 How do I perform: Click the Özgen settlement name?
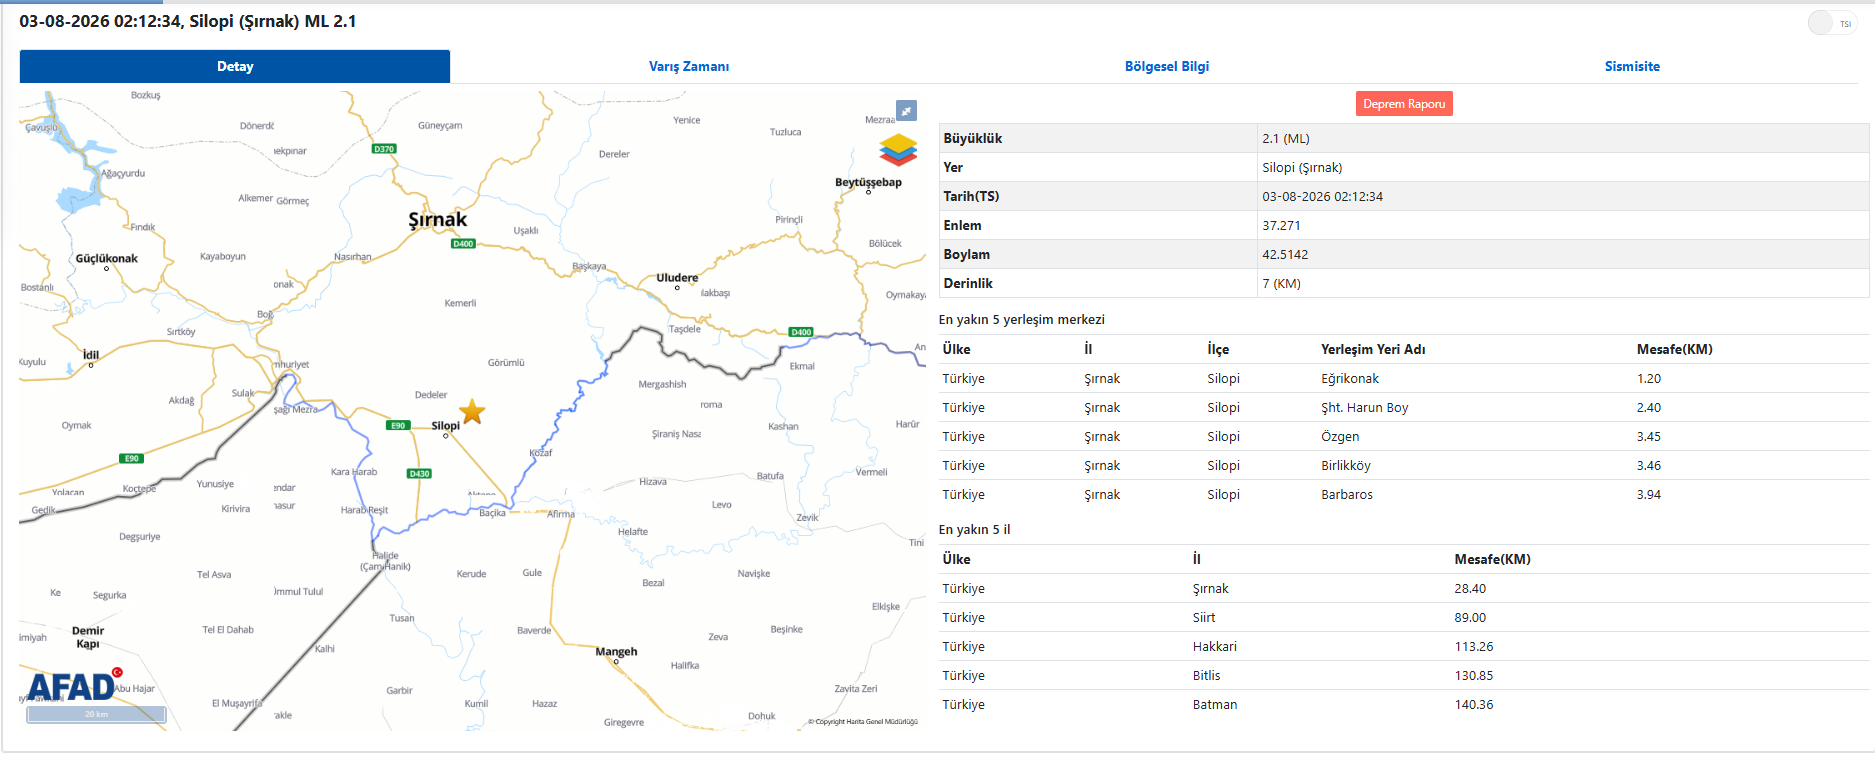click(1340, 437)
